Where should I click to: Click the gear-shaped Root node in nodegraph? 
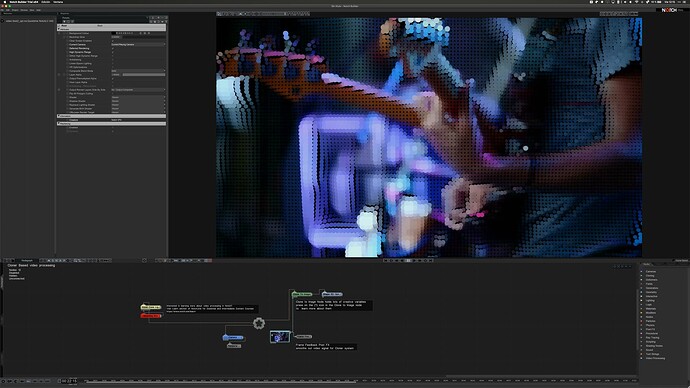pyautogui.click(x=259, y=323)
